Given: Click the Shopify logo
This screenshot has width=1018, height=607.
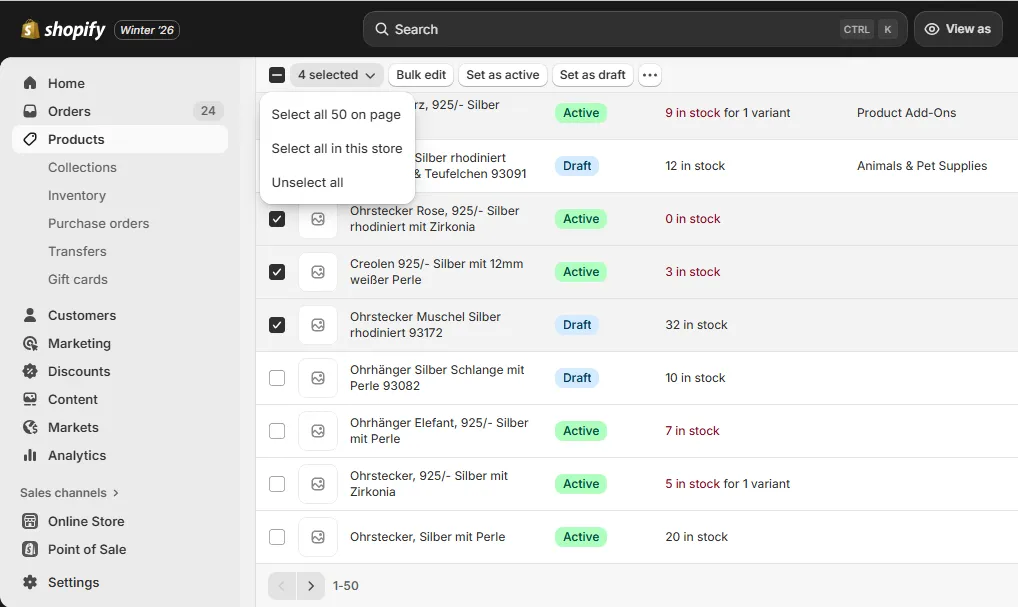Looking at the screenshot, I should (62, 28).
